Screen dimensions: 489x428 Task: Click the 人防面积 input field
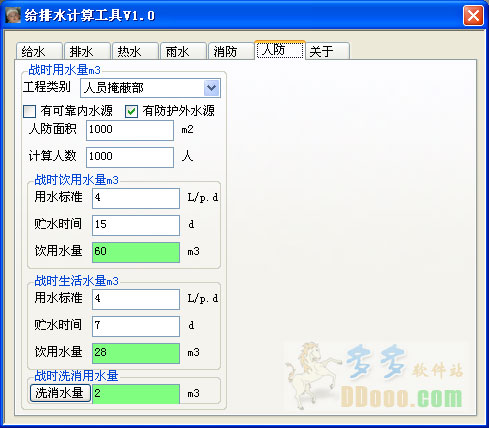click(130, 130)
